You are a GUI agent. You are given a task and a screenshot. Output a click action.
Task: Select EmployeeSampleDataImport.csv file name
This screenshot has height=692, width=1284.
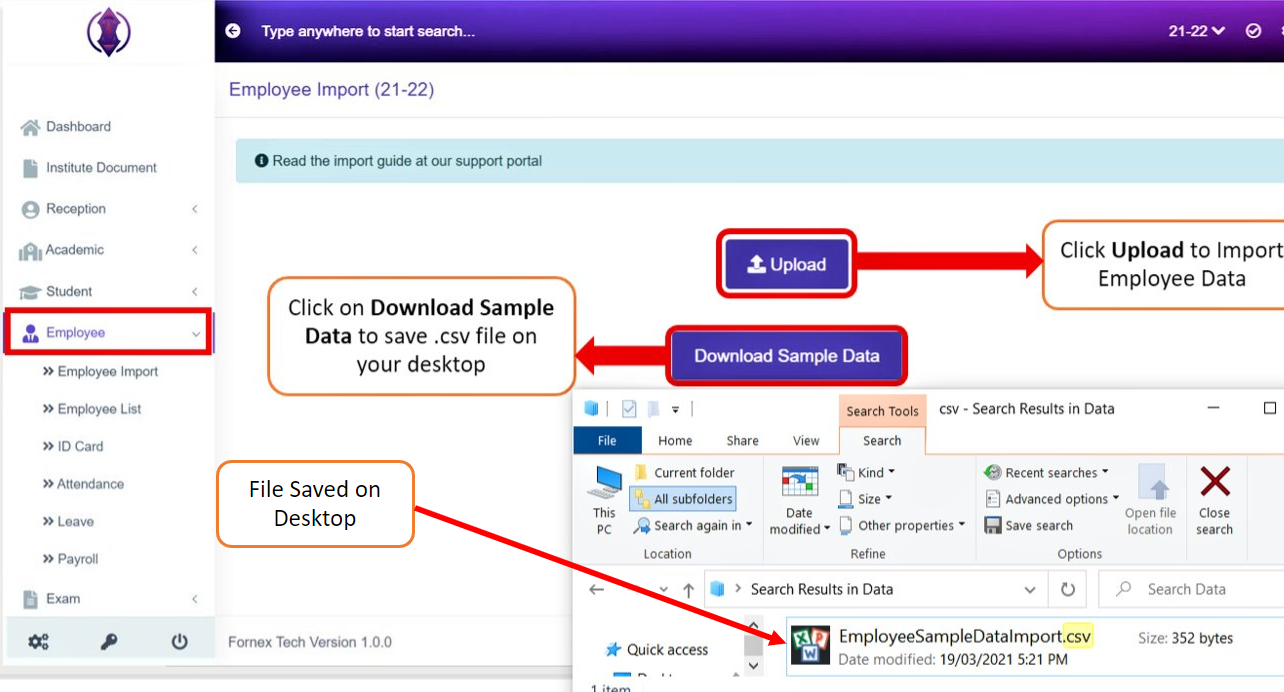pos(965,637)
